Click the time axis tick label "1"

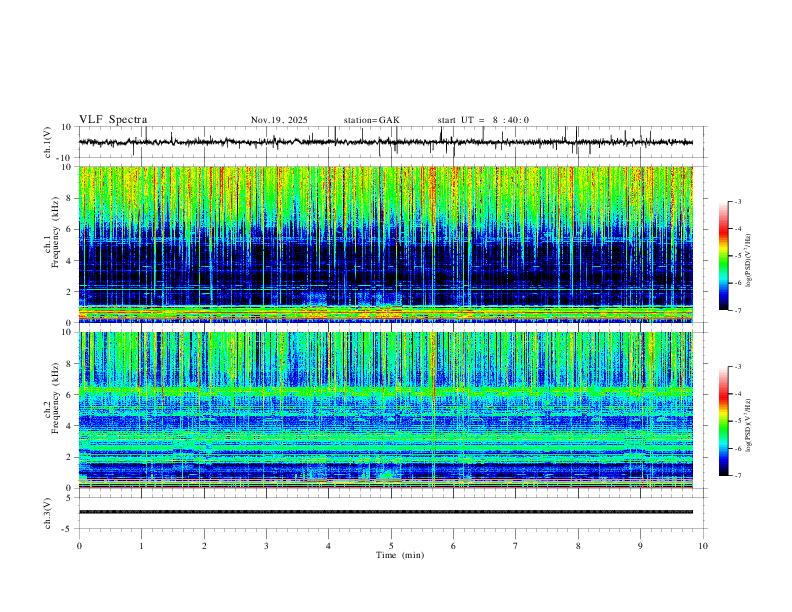pos(141,546)
